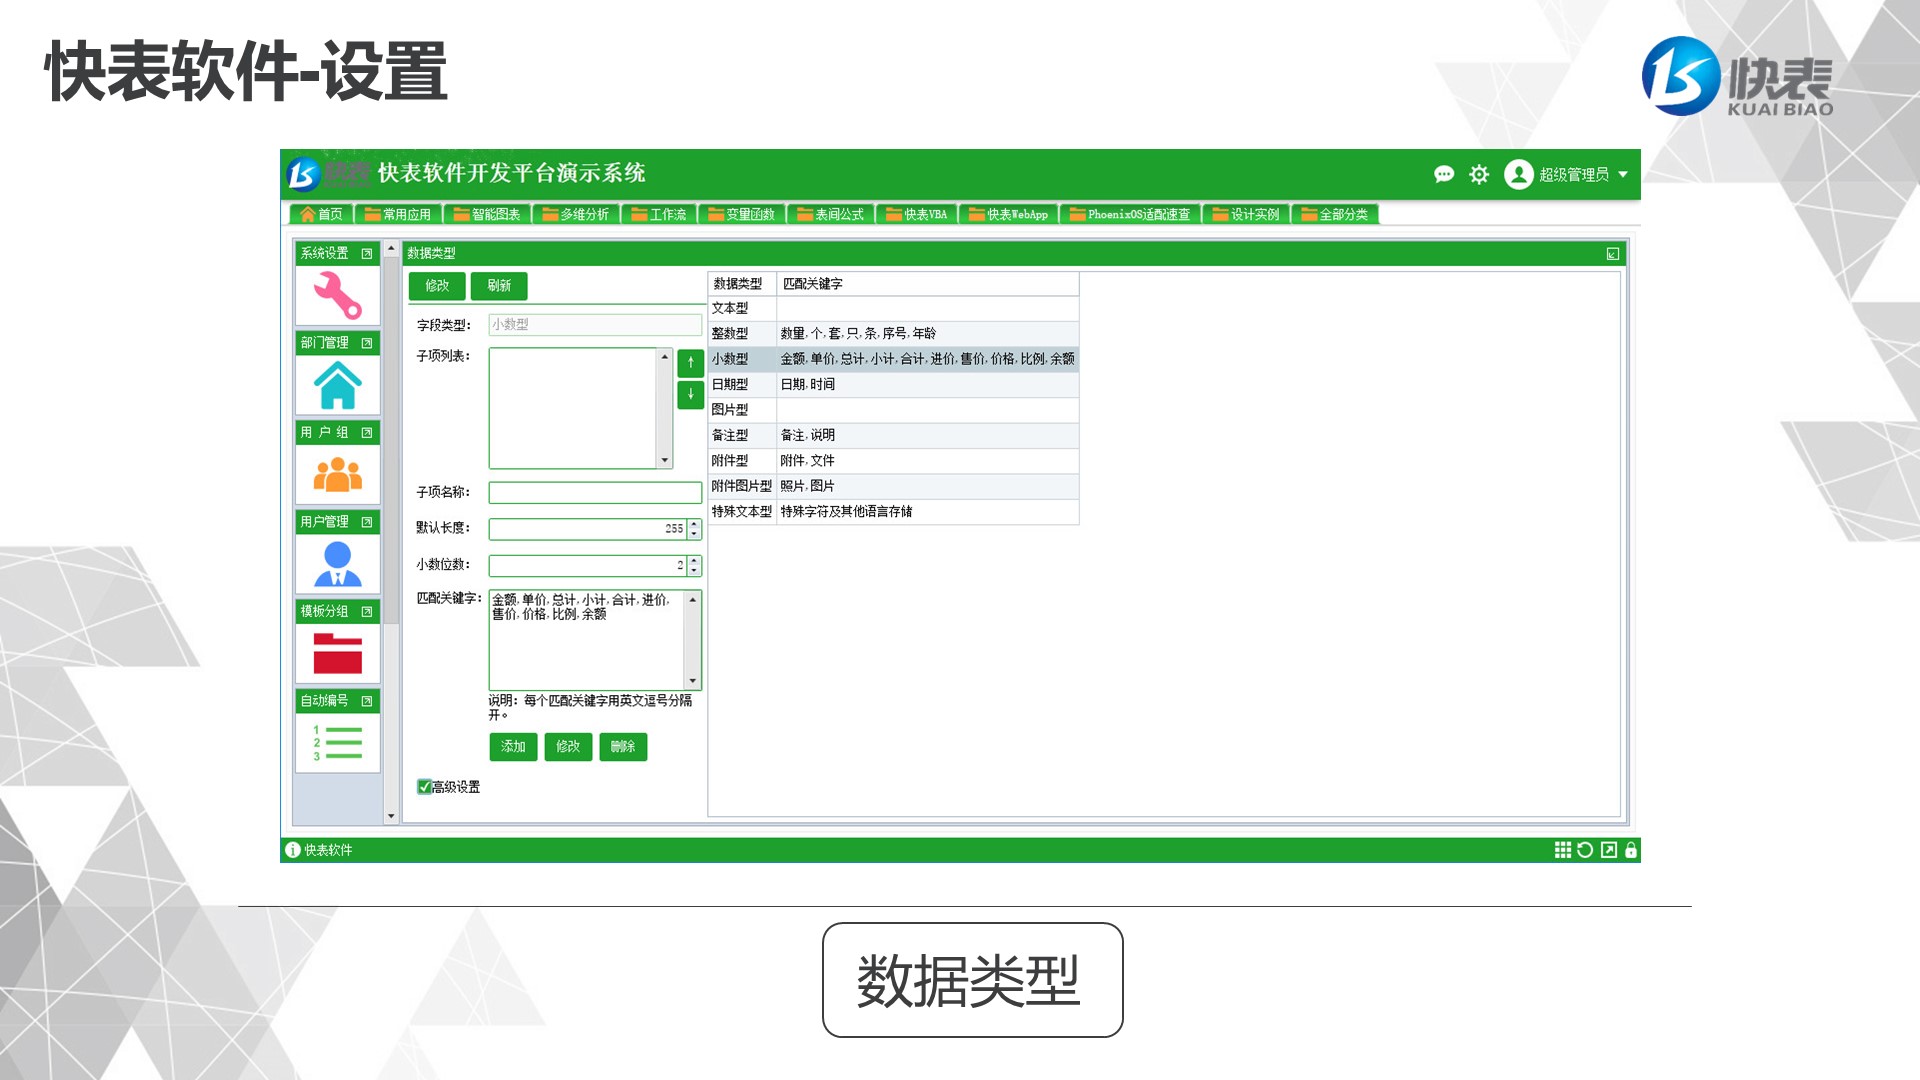Select the 备注型 row
The width and height of the screenshot is (1920, 1080).
[x=893, y=436]
